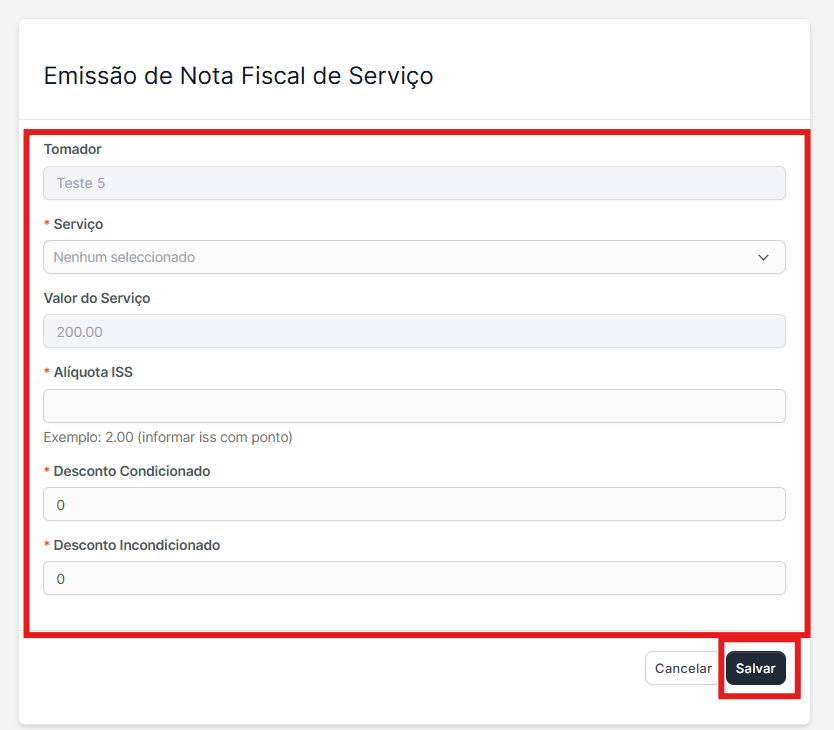Click the 'Desconto Condicionado' label
Viewport: 834px width, 730px height.
point(132,471)
